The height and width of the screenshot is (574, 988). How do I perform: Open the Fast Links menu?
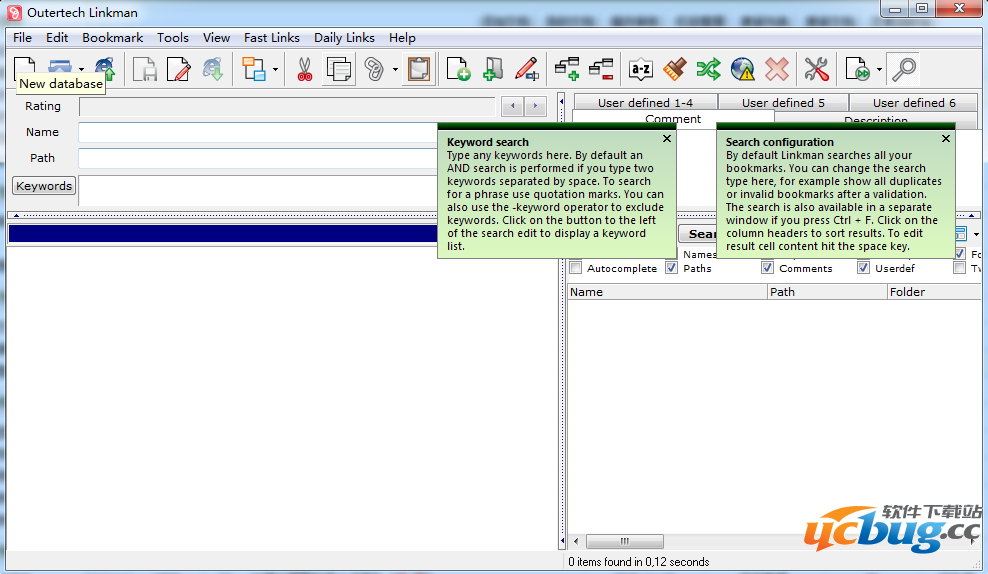click(x=271, y=37)
